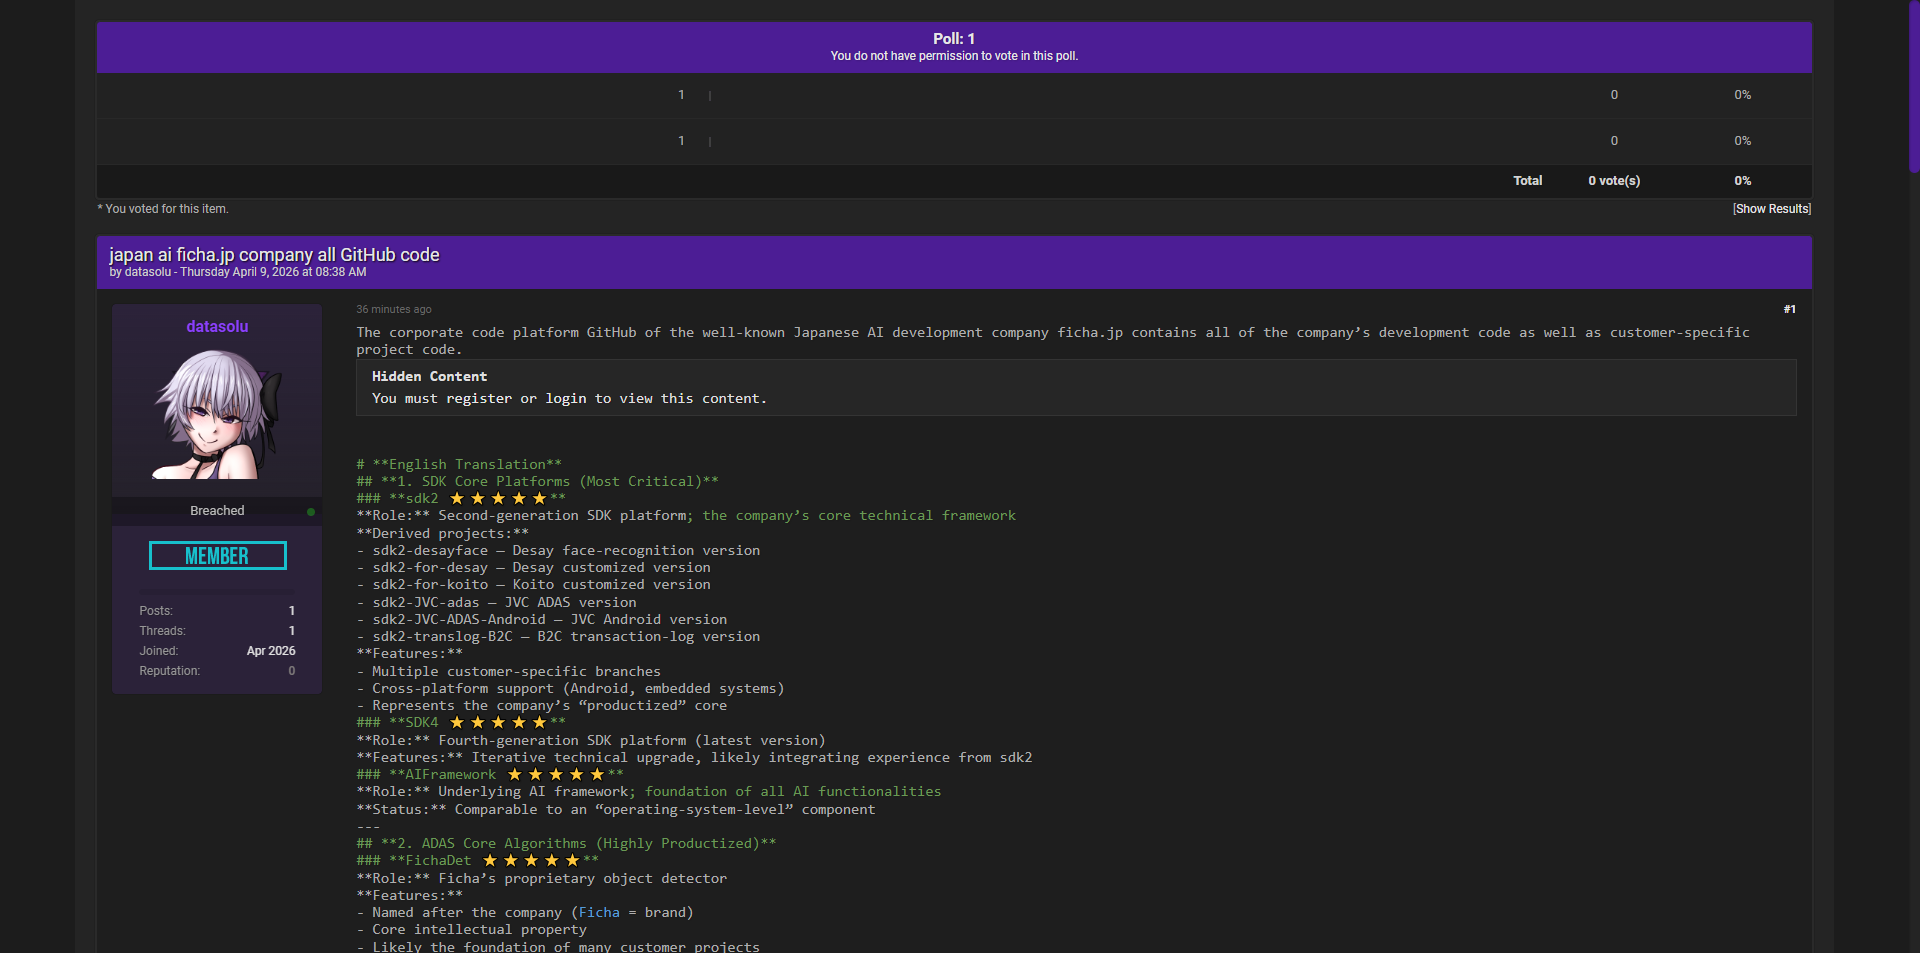
Task: Click the first poll option's result bar
Action: pyautogui.click(x=710, y=96)
